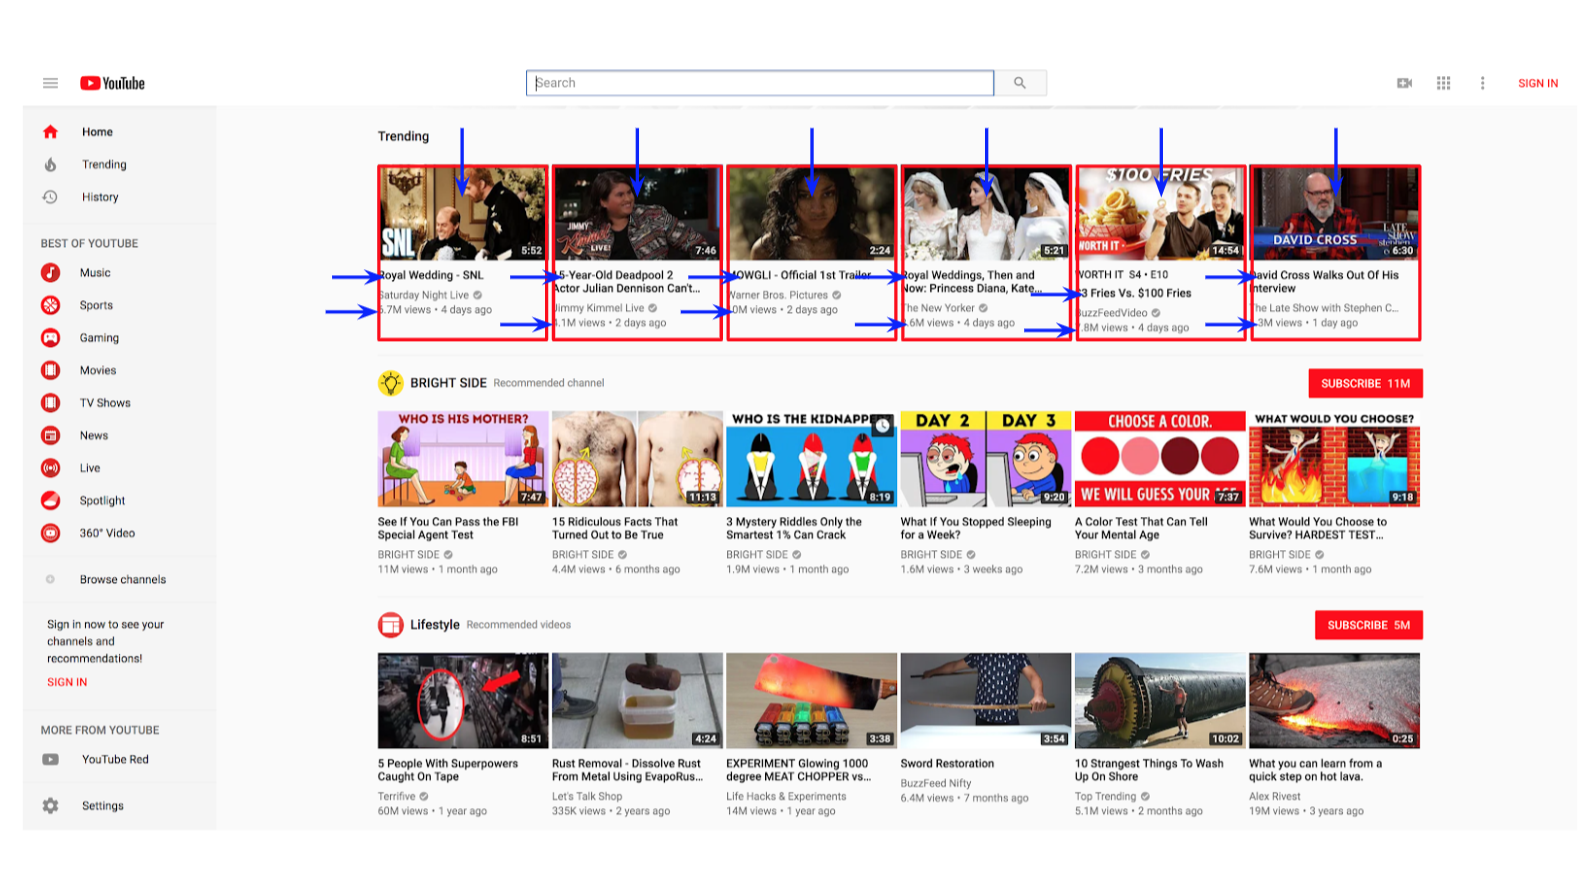
Task: Click channel name "Life Hacks & Experiments"
Action: point(786,797)
